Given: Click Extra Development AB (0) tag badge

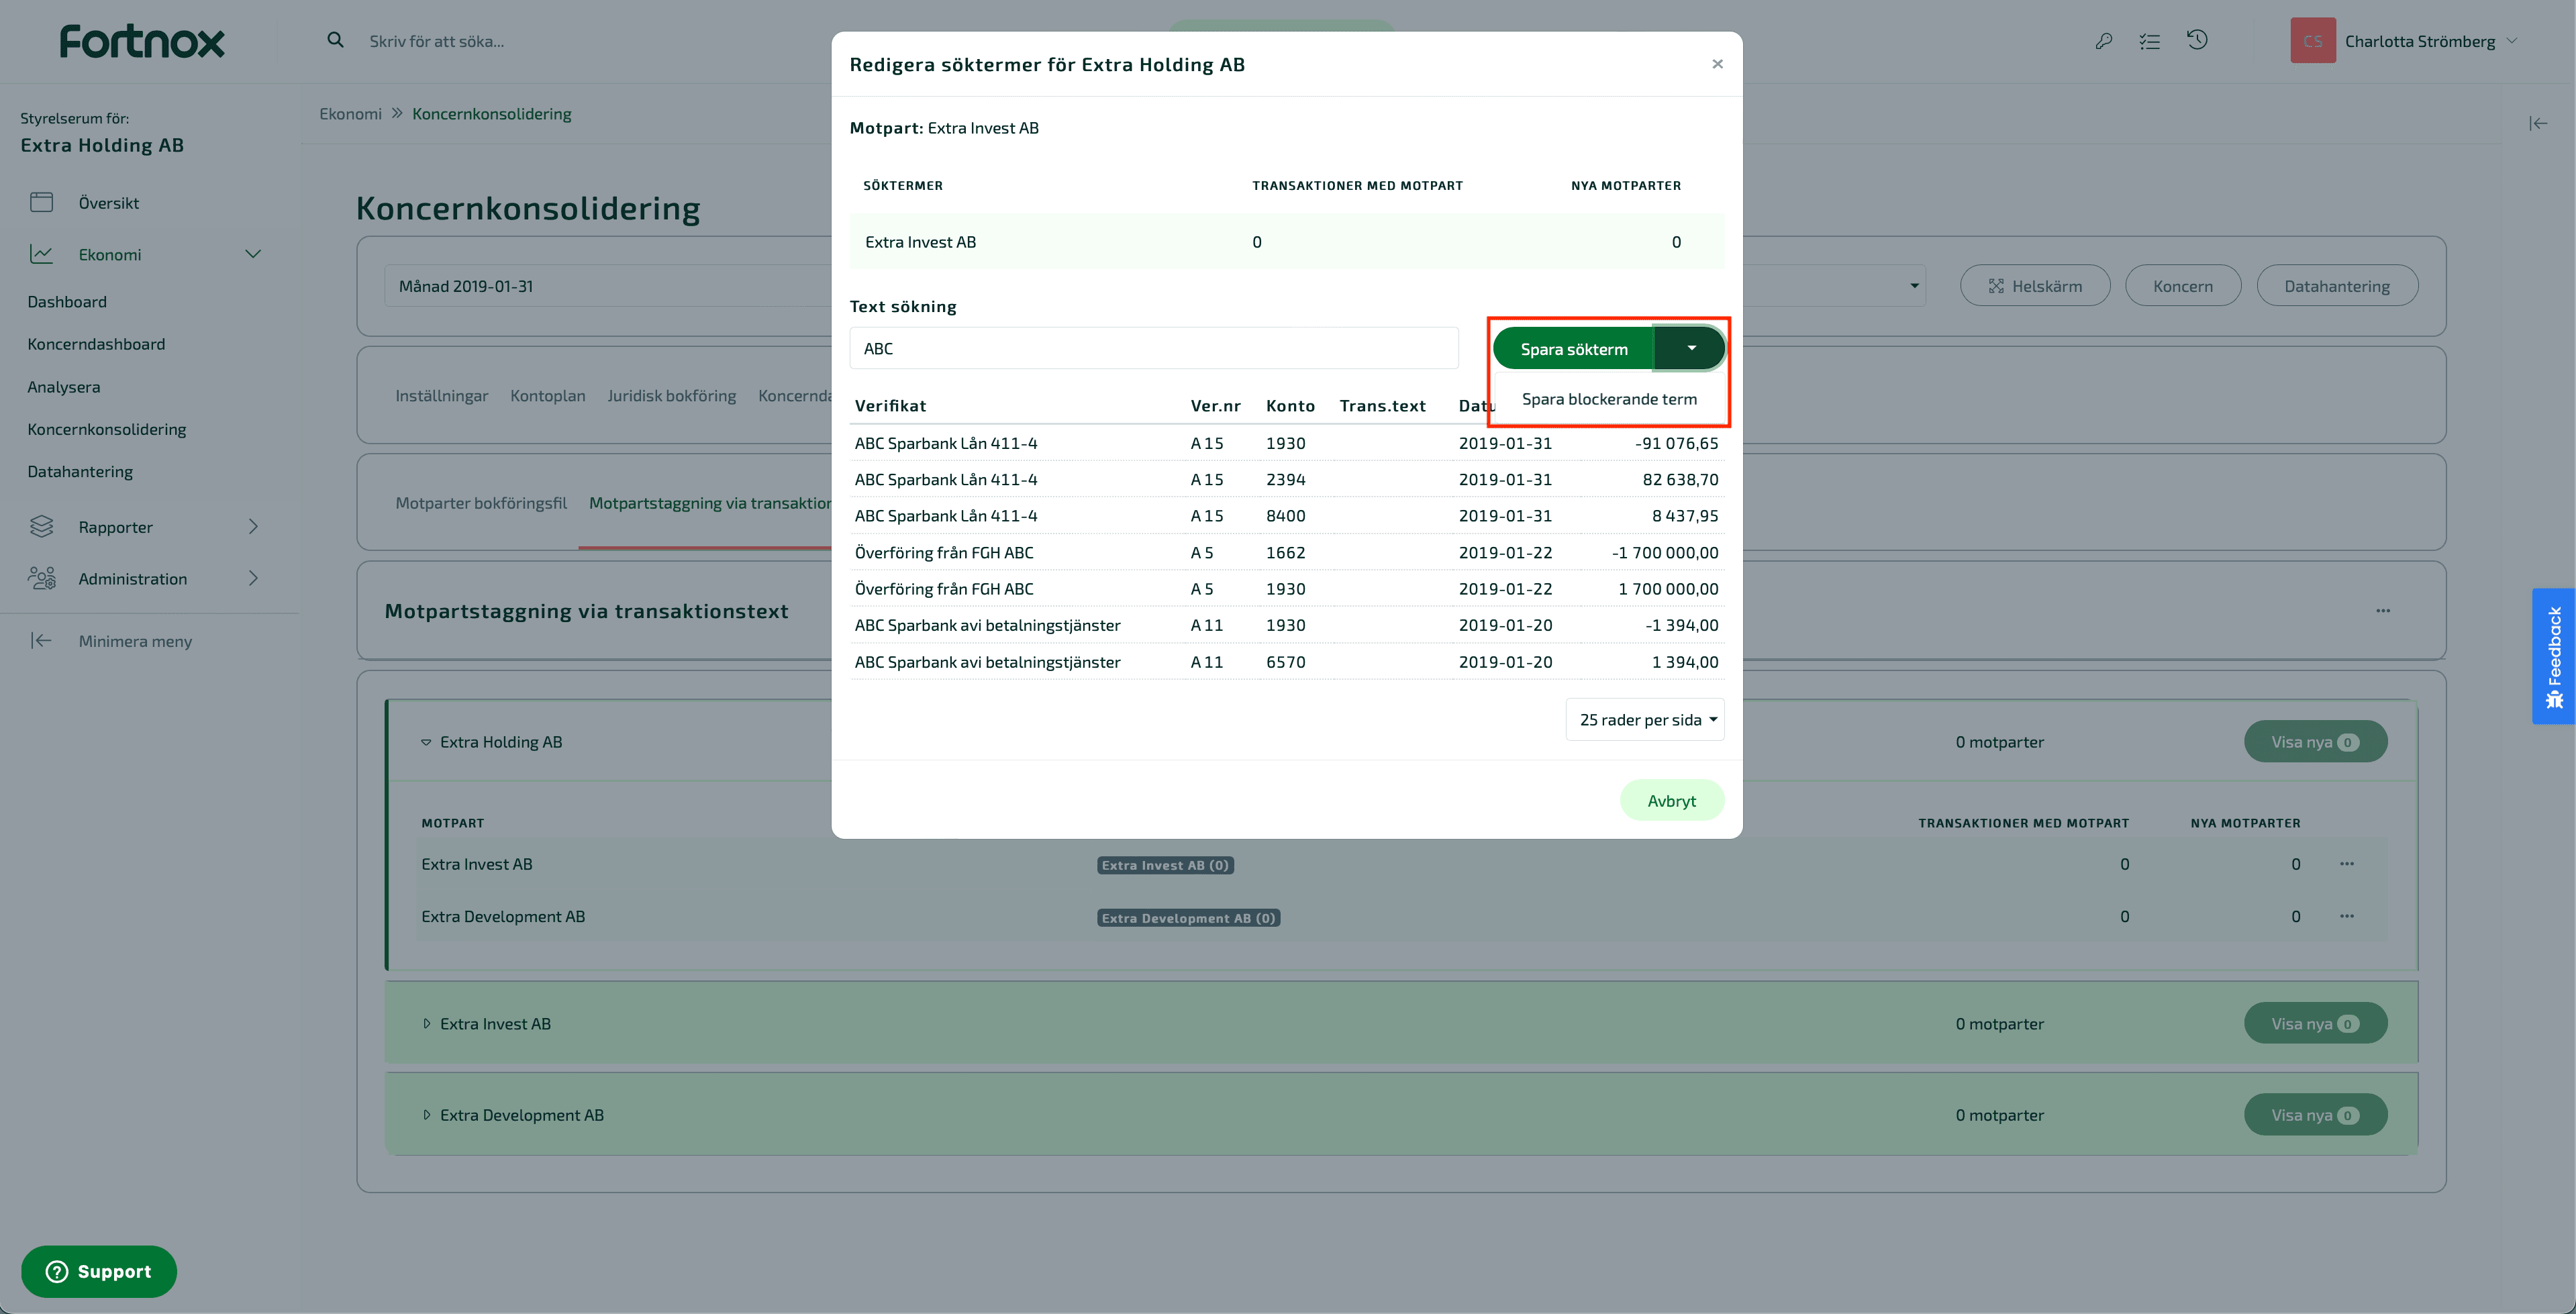Looking at the screenshot, I should 1188,917.
